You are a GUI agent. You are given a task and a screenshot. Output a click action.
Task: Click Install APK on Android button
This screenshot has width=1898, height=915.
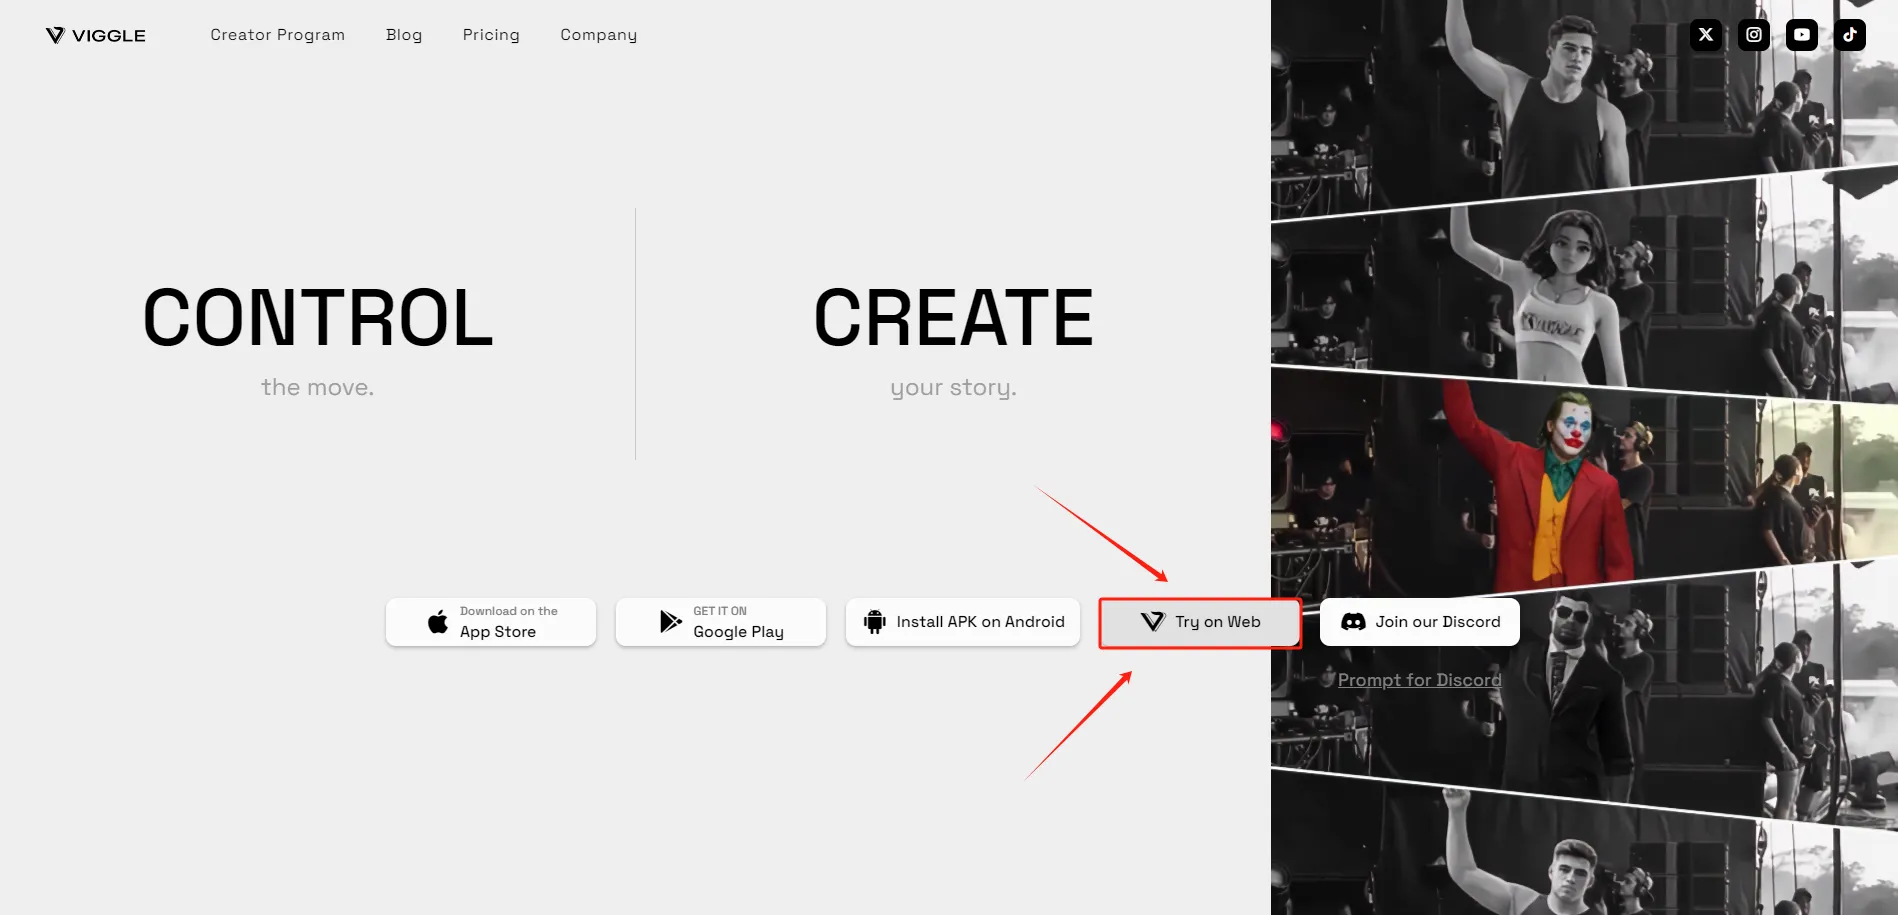click(x=963, y=622)
